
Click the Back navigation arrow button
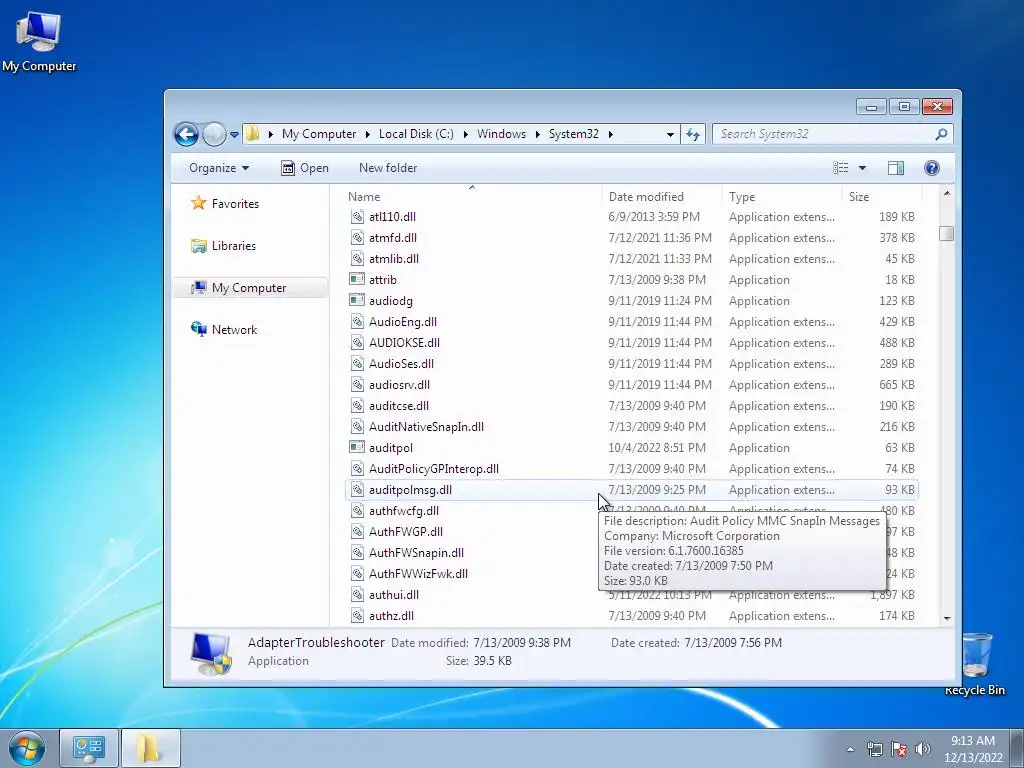pos(186,135)
